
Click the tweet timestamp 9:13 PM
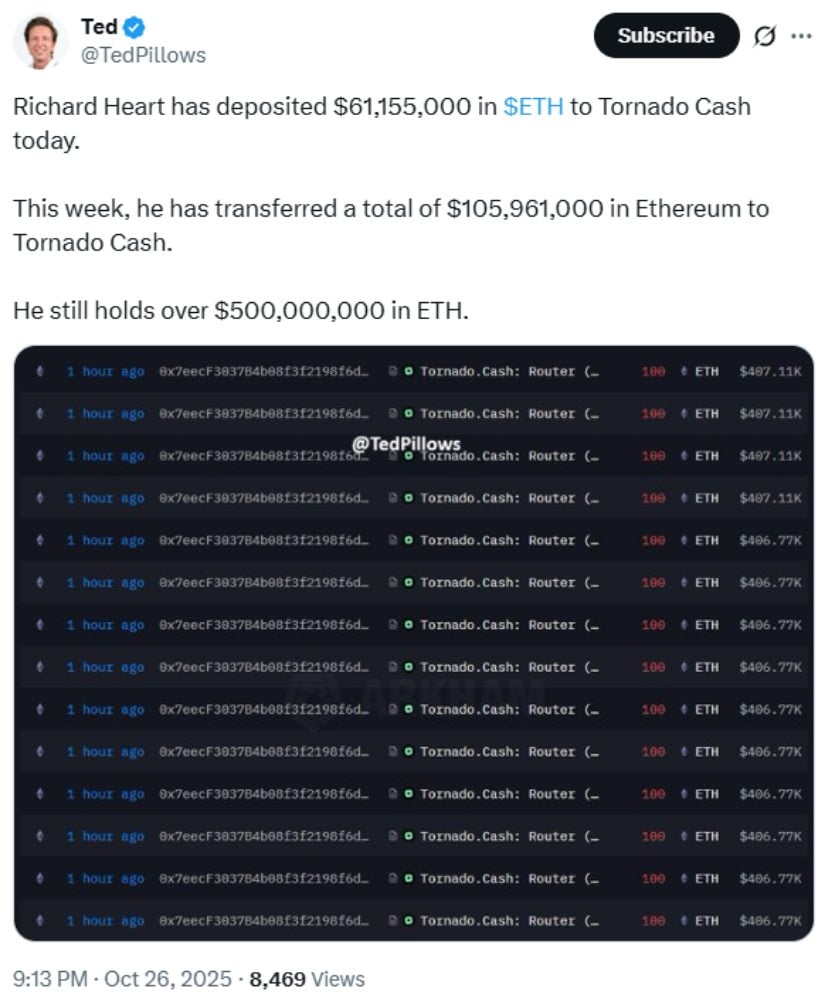click(x=48, y=979)
